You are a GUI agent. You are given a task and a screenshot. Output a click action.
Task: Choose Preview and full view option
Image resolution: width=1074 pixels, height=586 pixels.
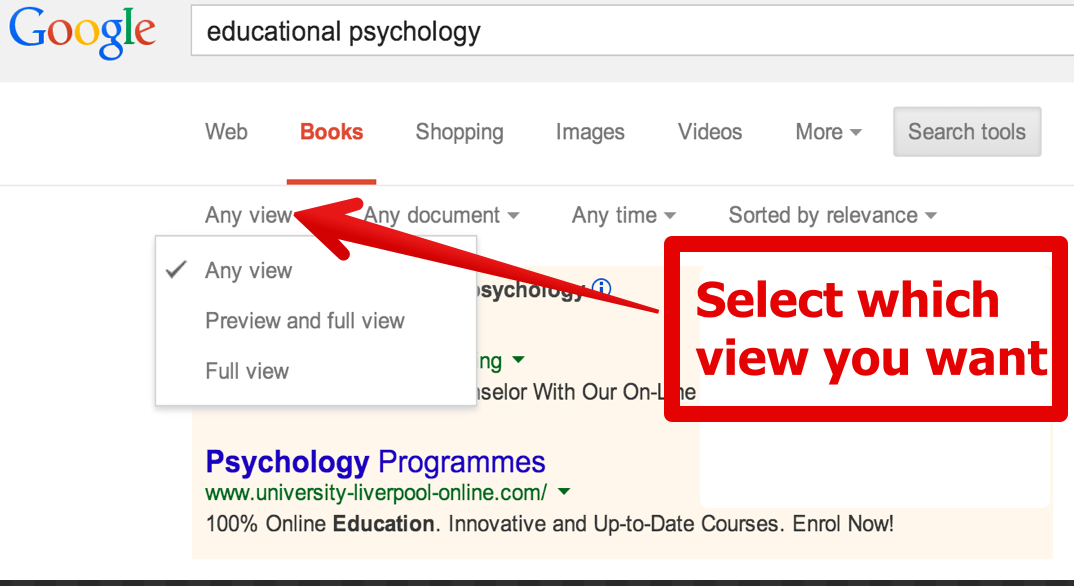click(x=305, y=320)
